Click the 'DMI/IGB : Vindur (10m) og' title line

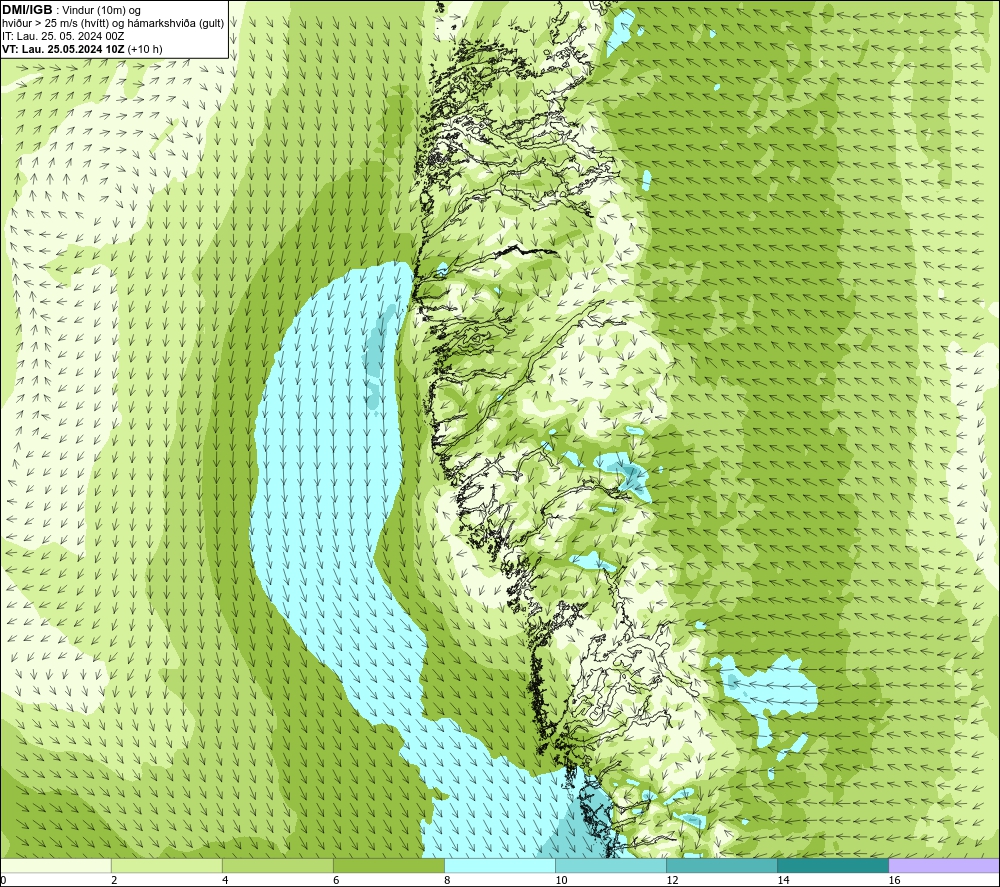(71, 10)
